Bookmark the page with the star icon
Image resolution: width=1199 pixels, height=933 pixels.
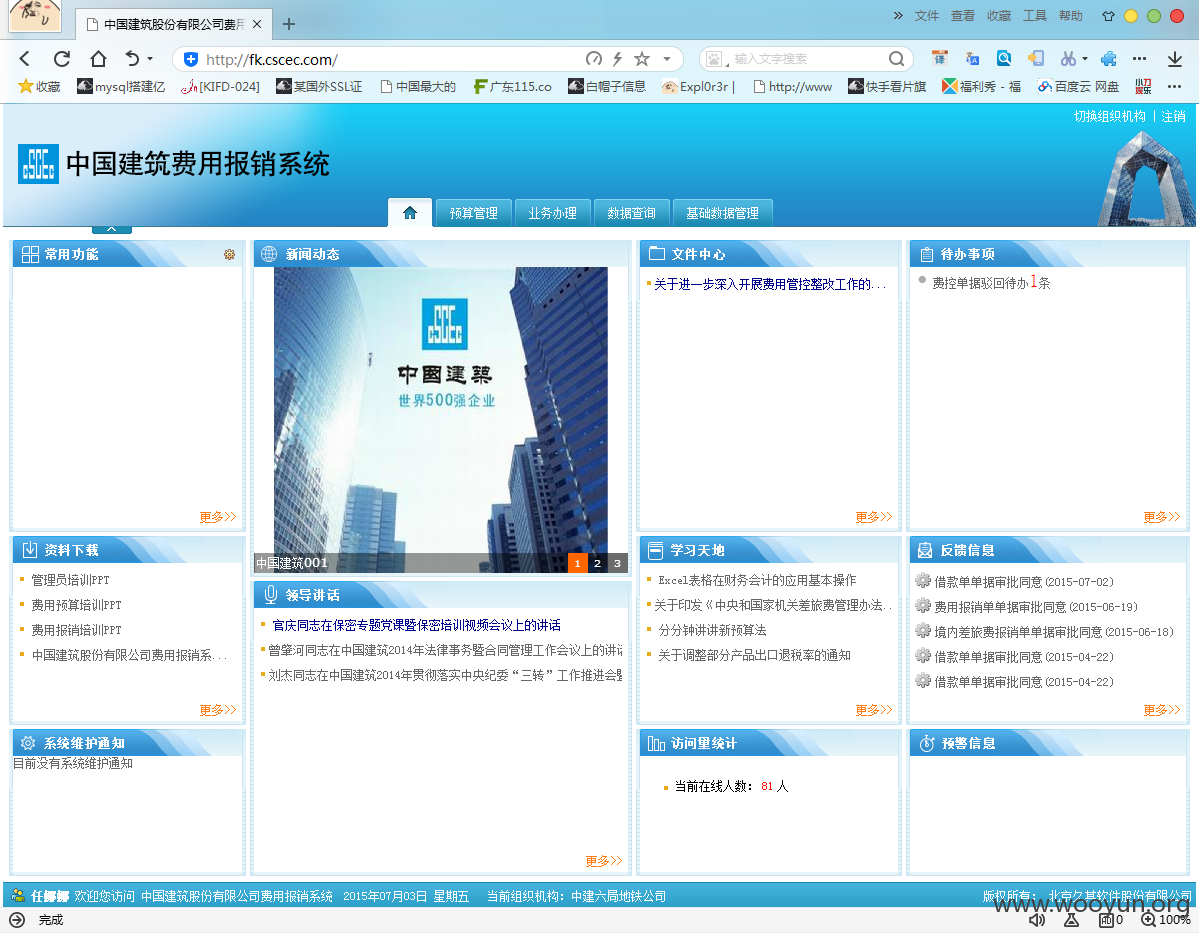click(642, 59)
